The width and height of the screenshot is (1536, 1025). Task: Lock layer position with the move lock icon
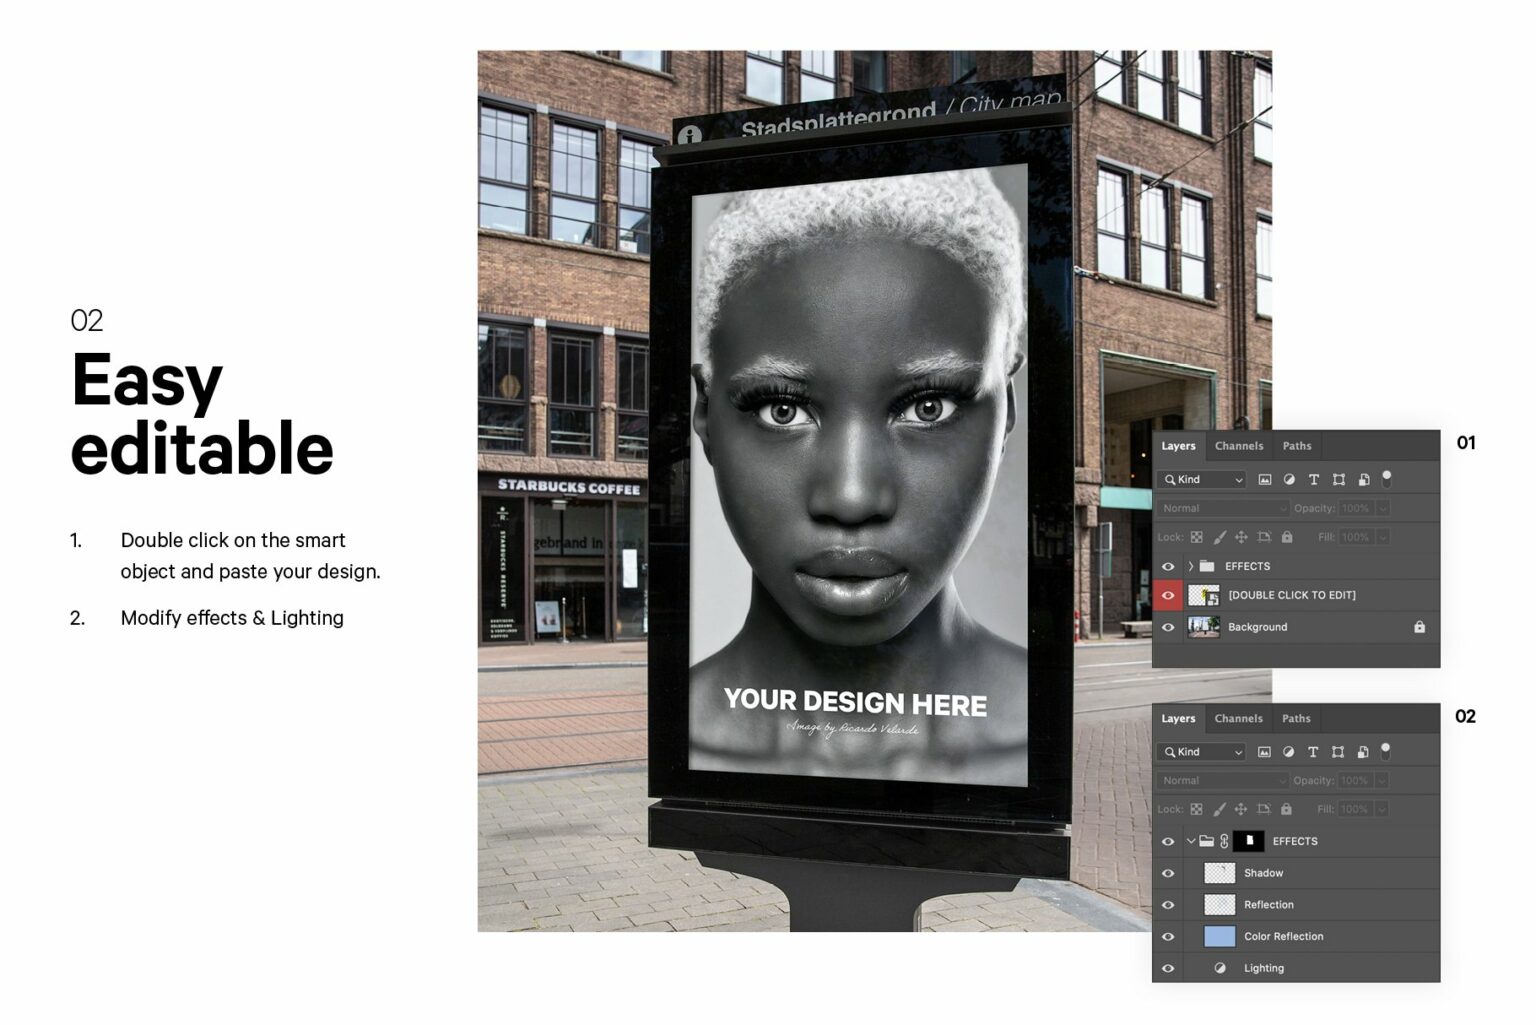point(1243,537)
